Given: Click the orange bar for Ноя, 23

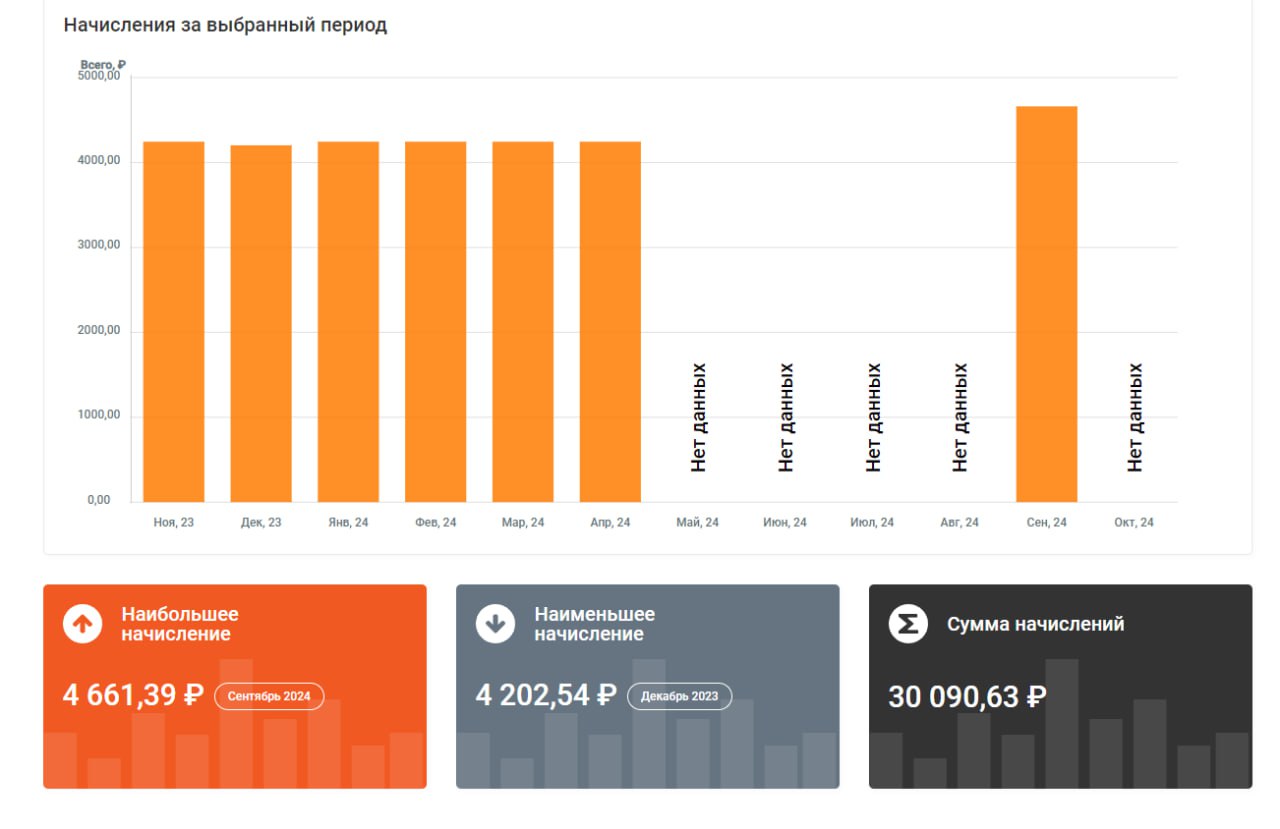Looking at the screenshot, I should [x=174, y=322].
